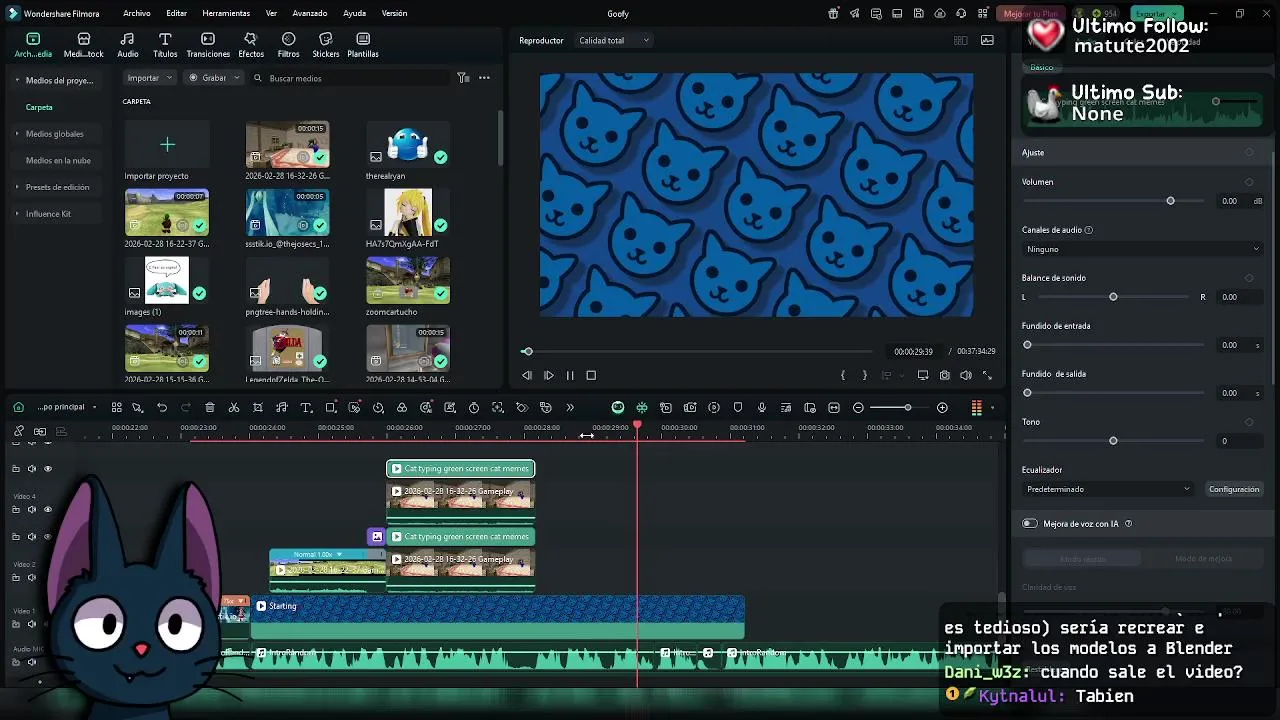Play the preview video

548,375
